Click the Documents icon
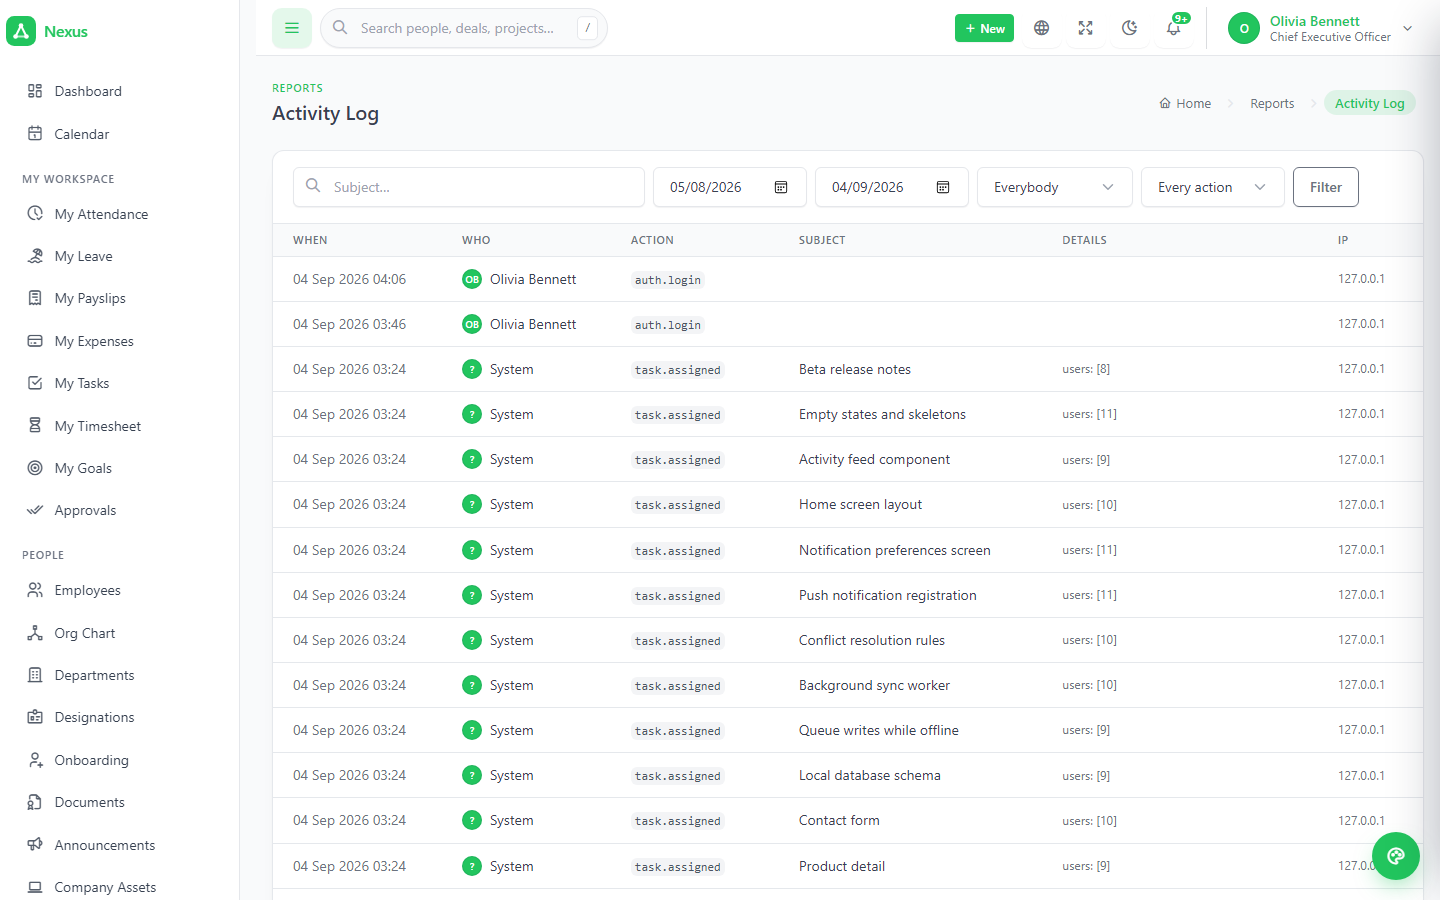Screen dimensions: 1440x900 (35, 802)
